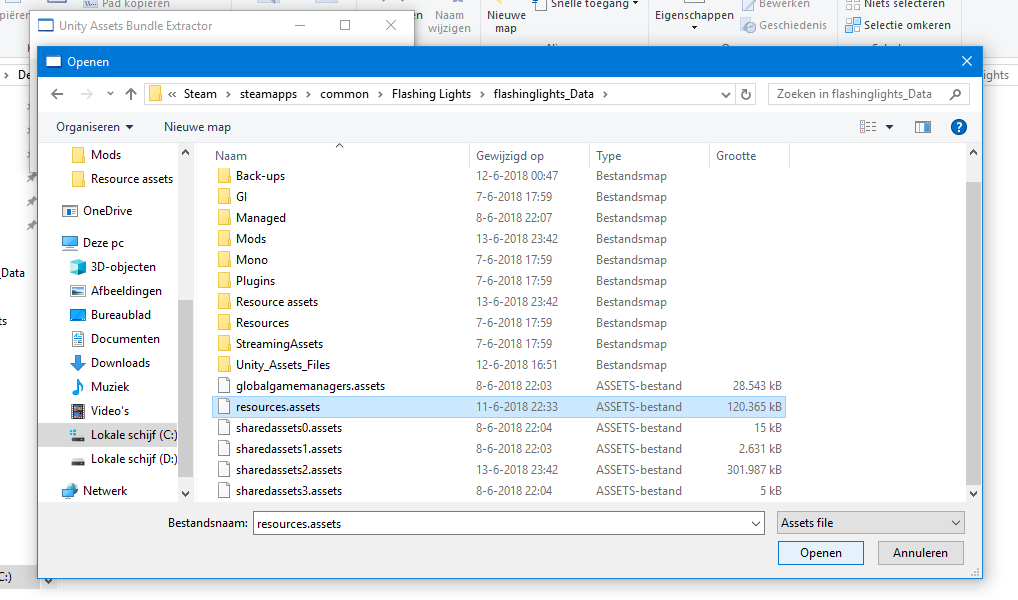The height and width of the screenshot is (600, 1018).
Task: Open Video's in the sidebar
Action: click(110, 411)
